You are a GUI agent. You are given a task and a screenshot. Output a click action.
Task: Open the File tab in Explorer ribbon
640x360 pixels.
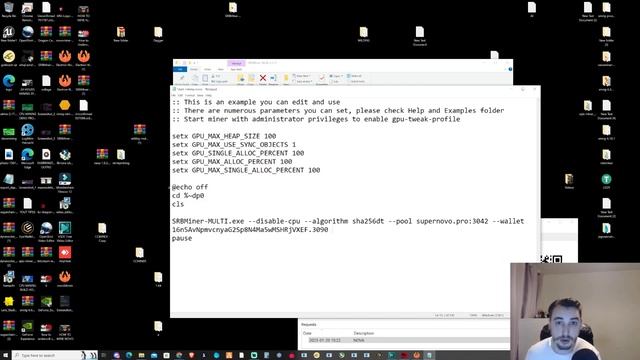tap(180, 69)
